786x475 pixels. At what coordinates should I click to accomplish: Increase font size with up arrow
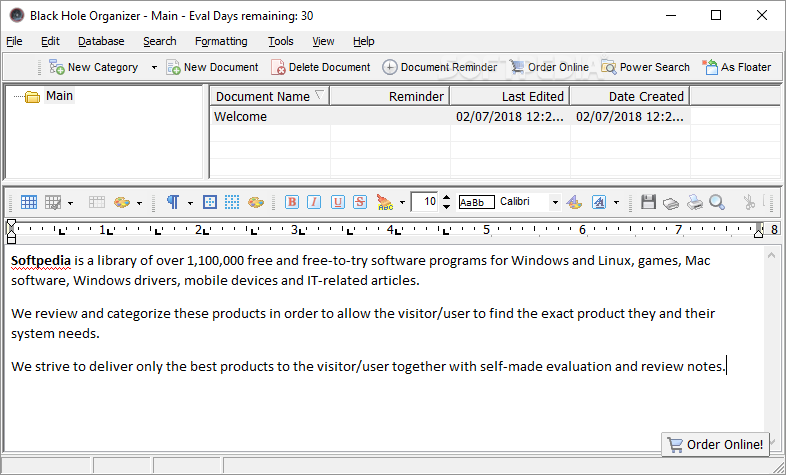(x=447, y=197)
